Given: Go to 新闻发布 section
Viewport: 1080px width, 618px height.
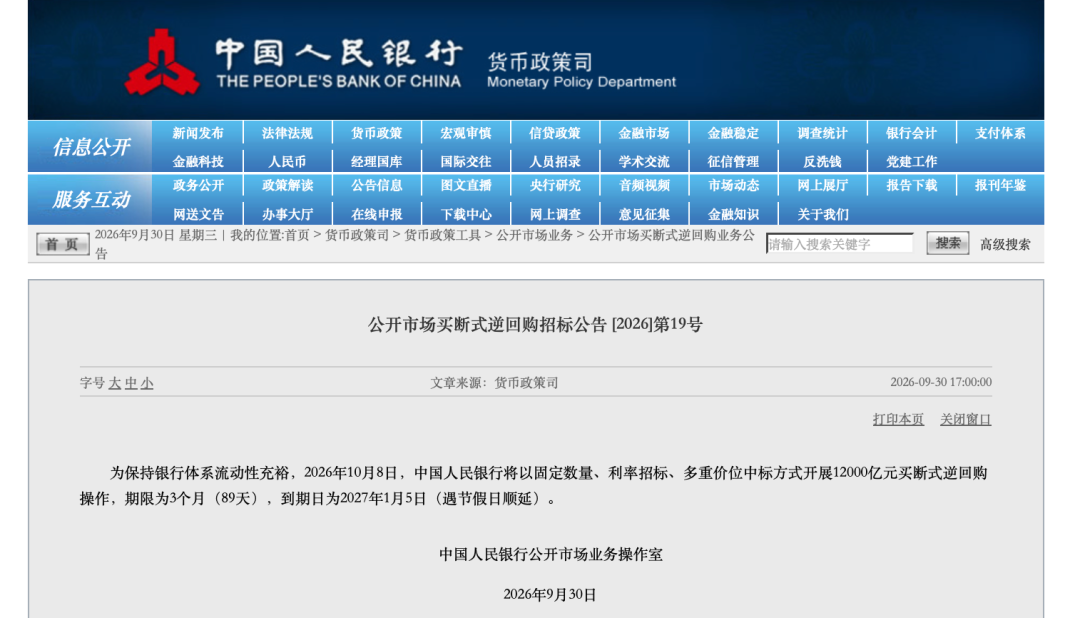Looking at the screenshot, I should click(x=198, y=133).
